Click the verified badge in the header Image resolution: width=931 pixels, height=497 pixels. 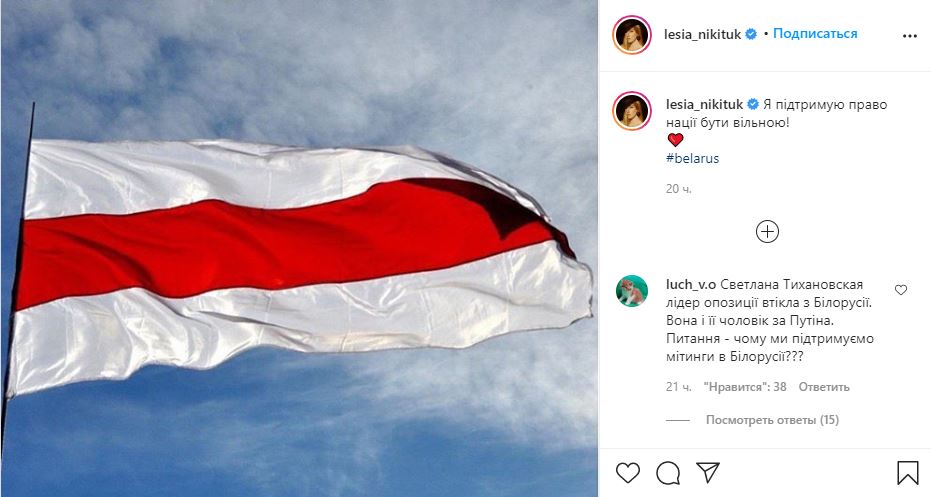click(751, 34)
